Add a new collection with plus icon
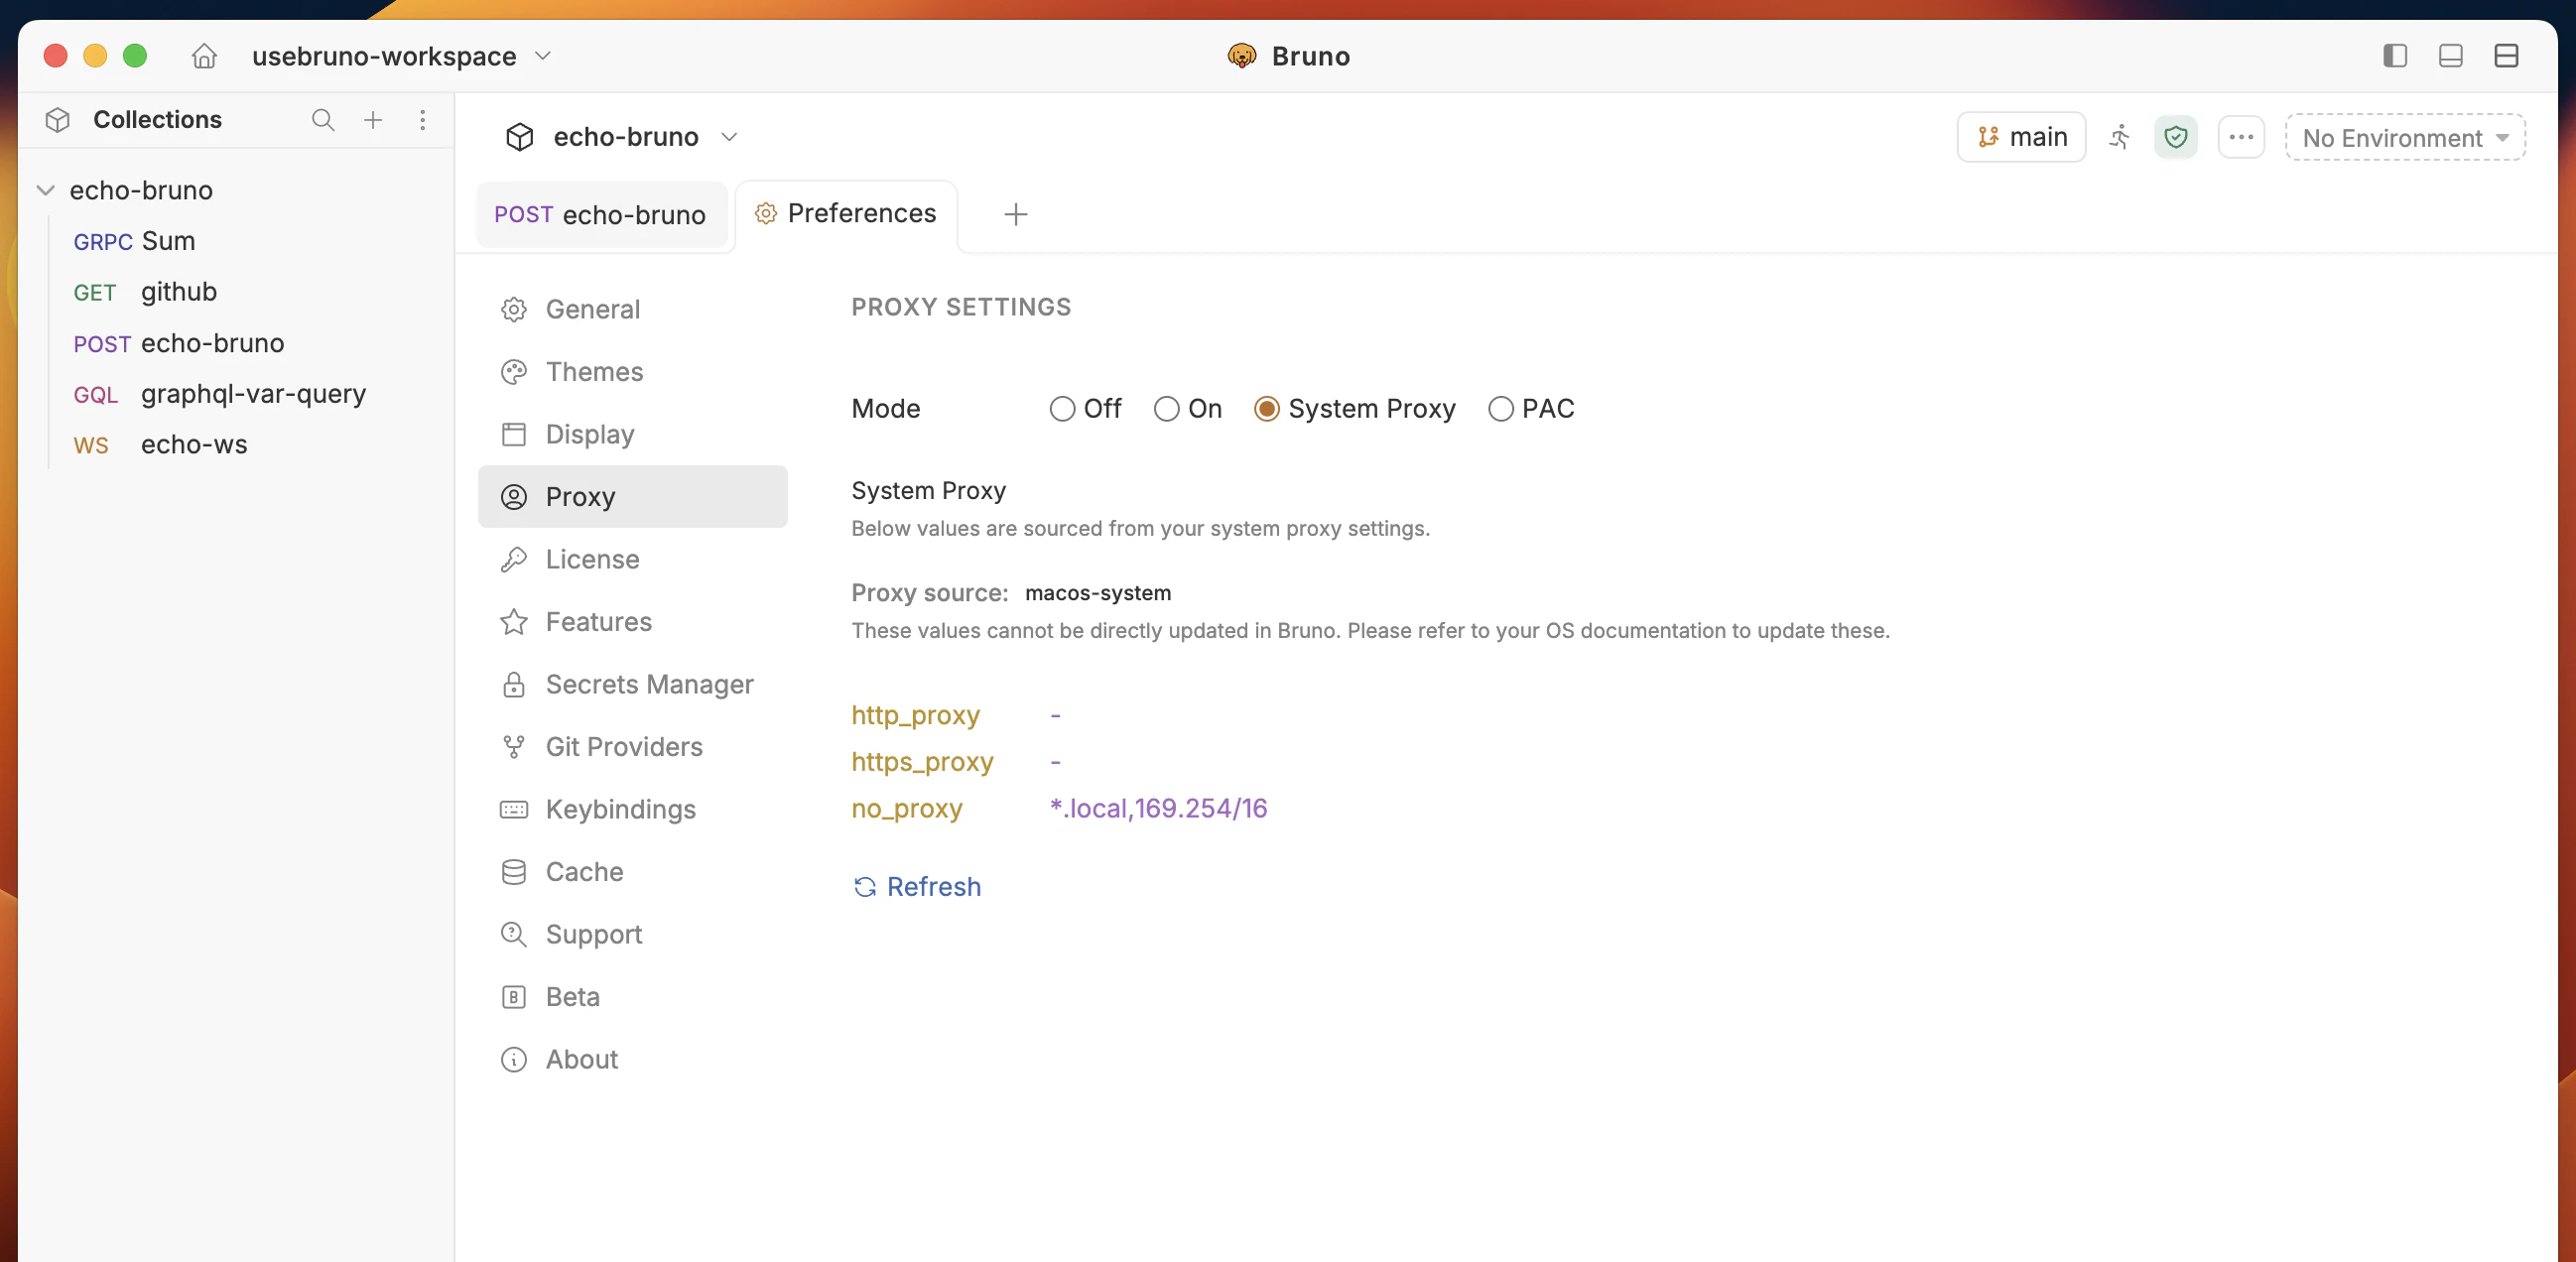 373,120
